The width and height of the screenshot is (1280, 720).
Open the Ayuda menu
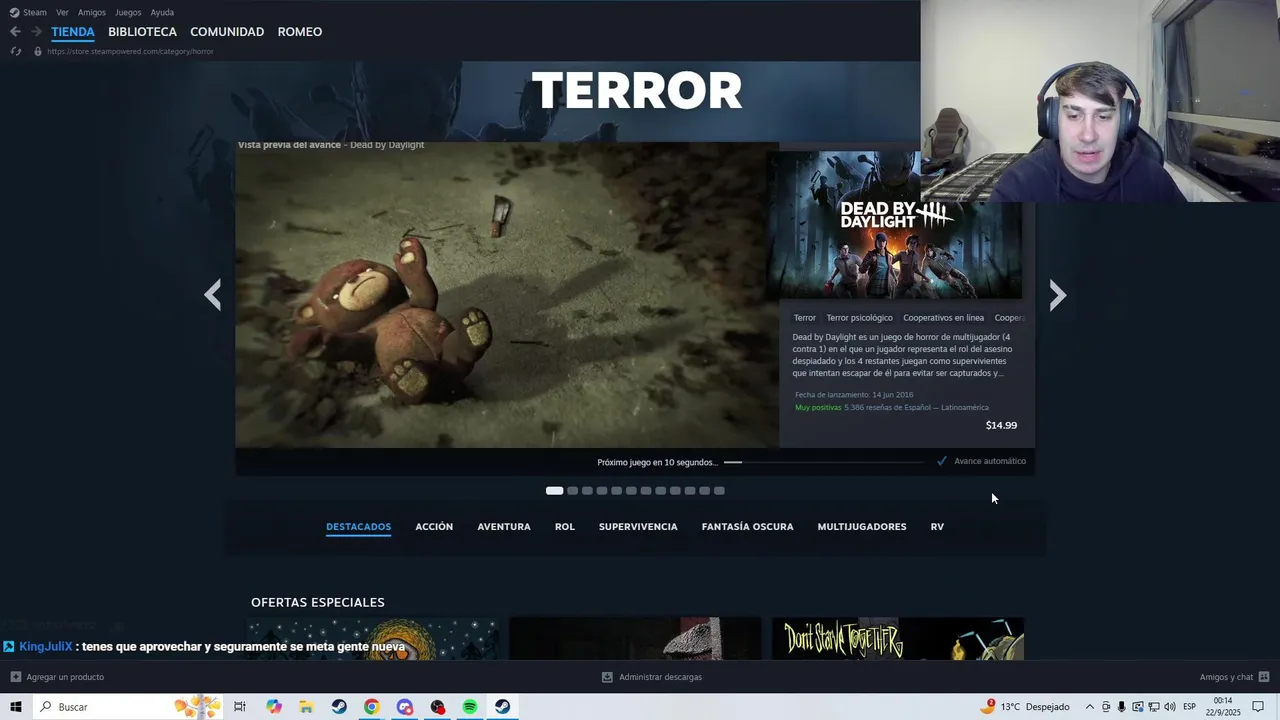click(162, 12)
